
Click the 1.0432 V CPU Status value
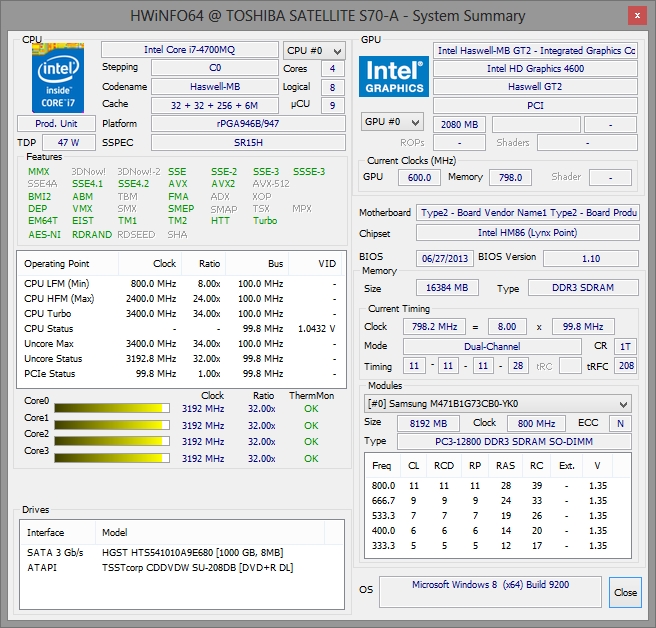coord(316,329)
